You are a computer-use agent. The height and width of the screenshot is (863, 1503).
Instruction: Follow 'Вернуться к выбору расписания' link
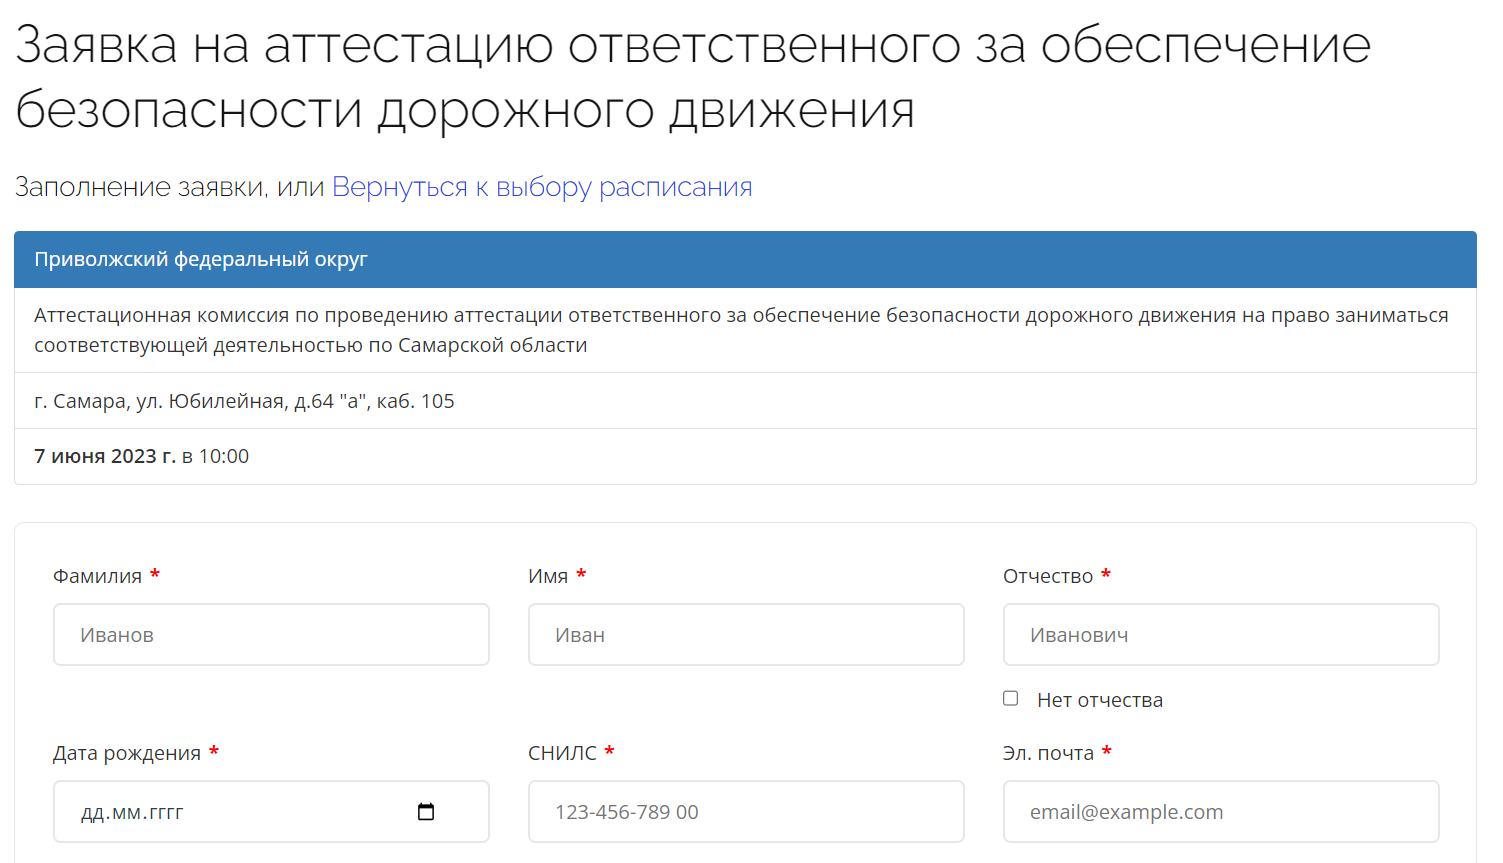click(x=542, y=187)
